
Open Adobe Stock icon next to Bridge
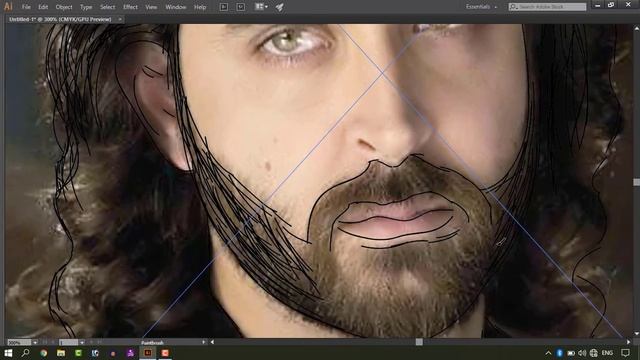click(241, 7)
